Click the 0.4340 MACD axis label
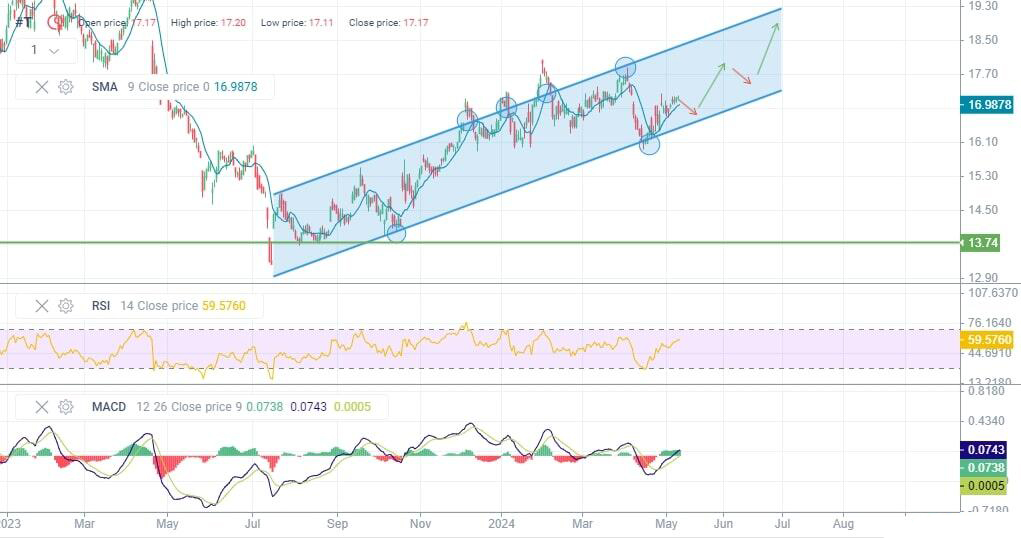Screen dimensions: 1021x538 pos(986,421)
